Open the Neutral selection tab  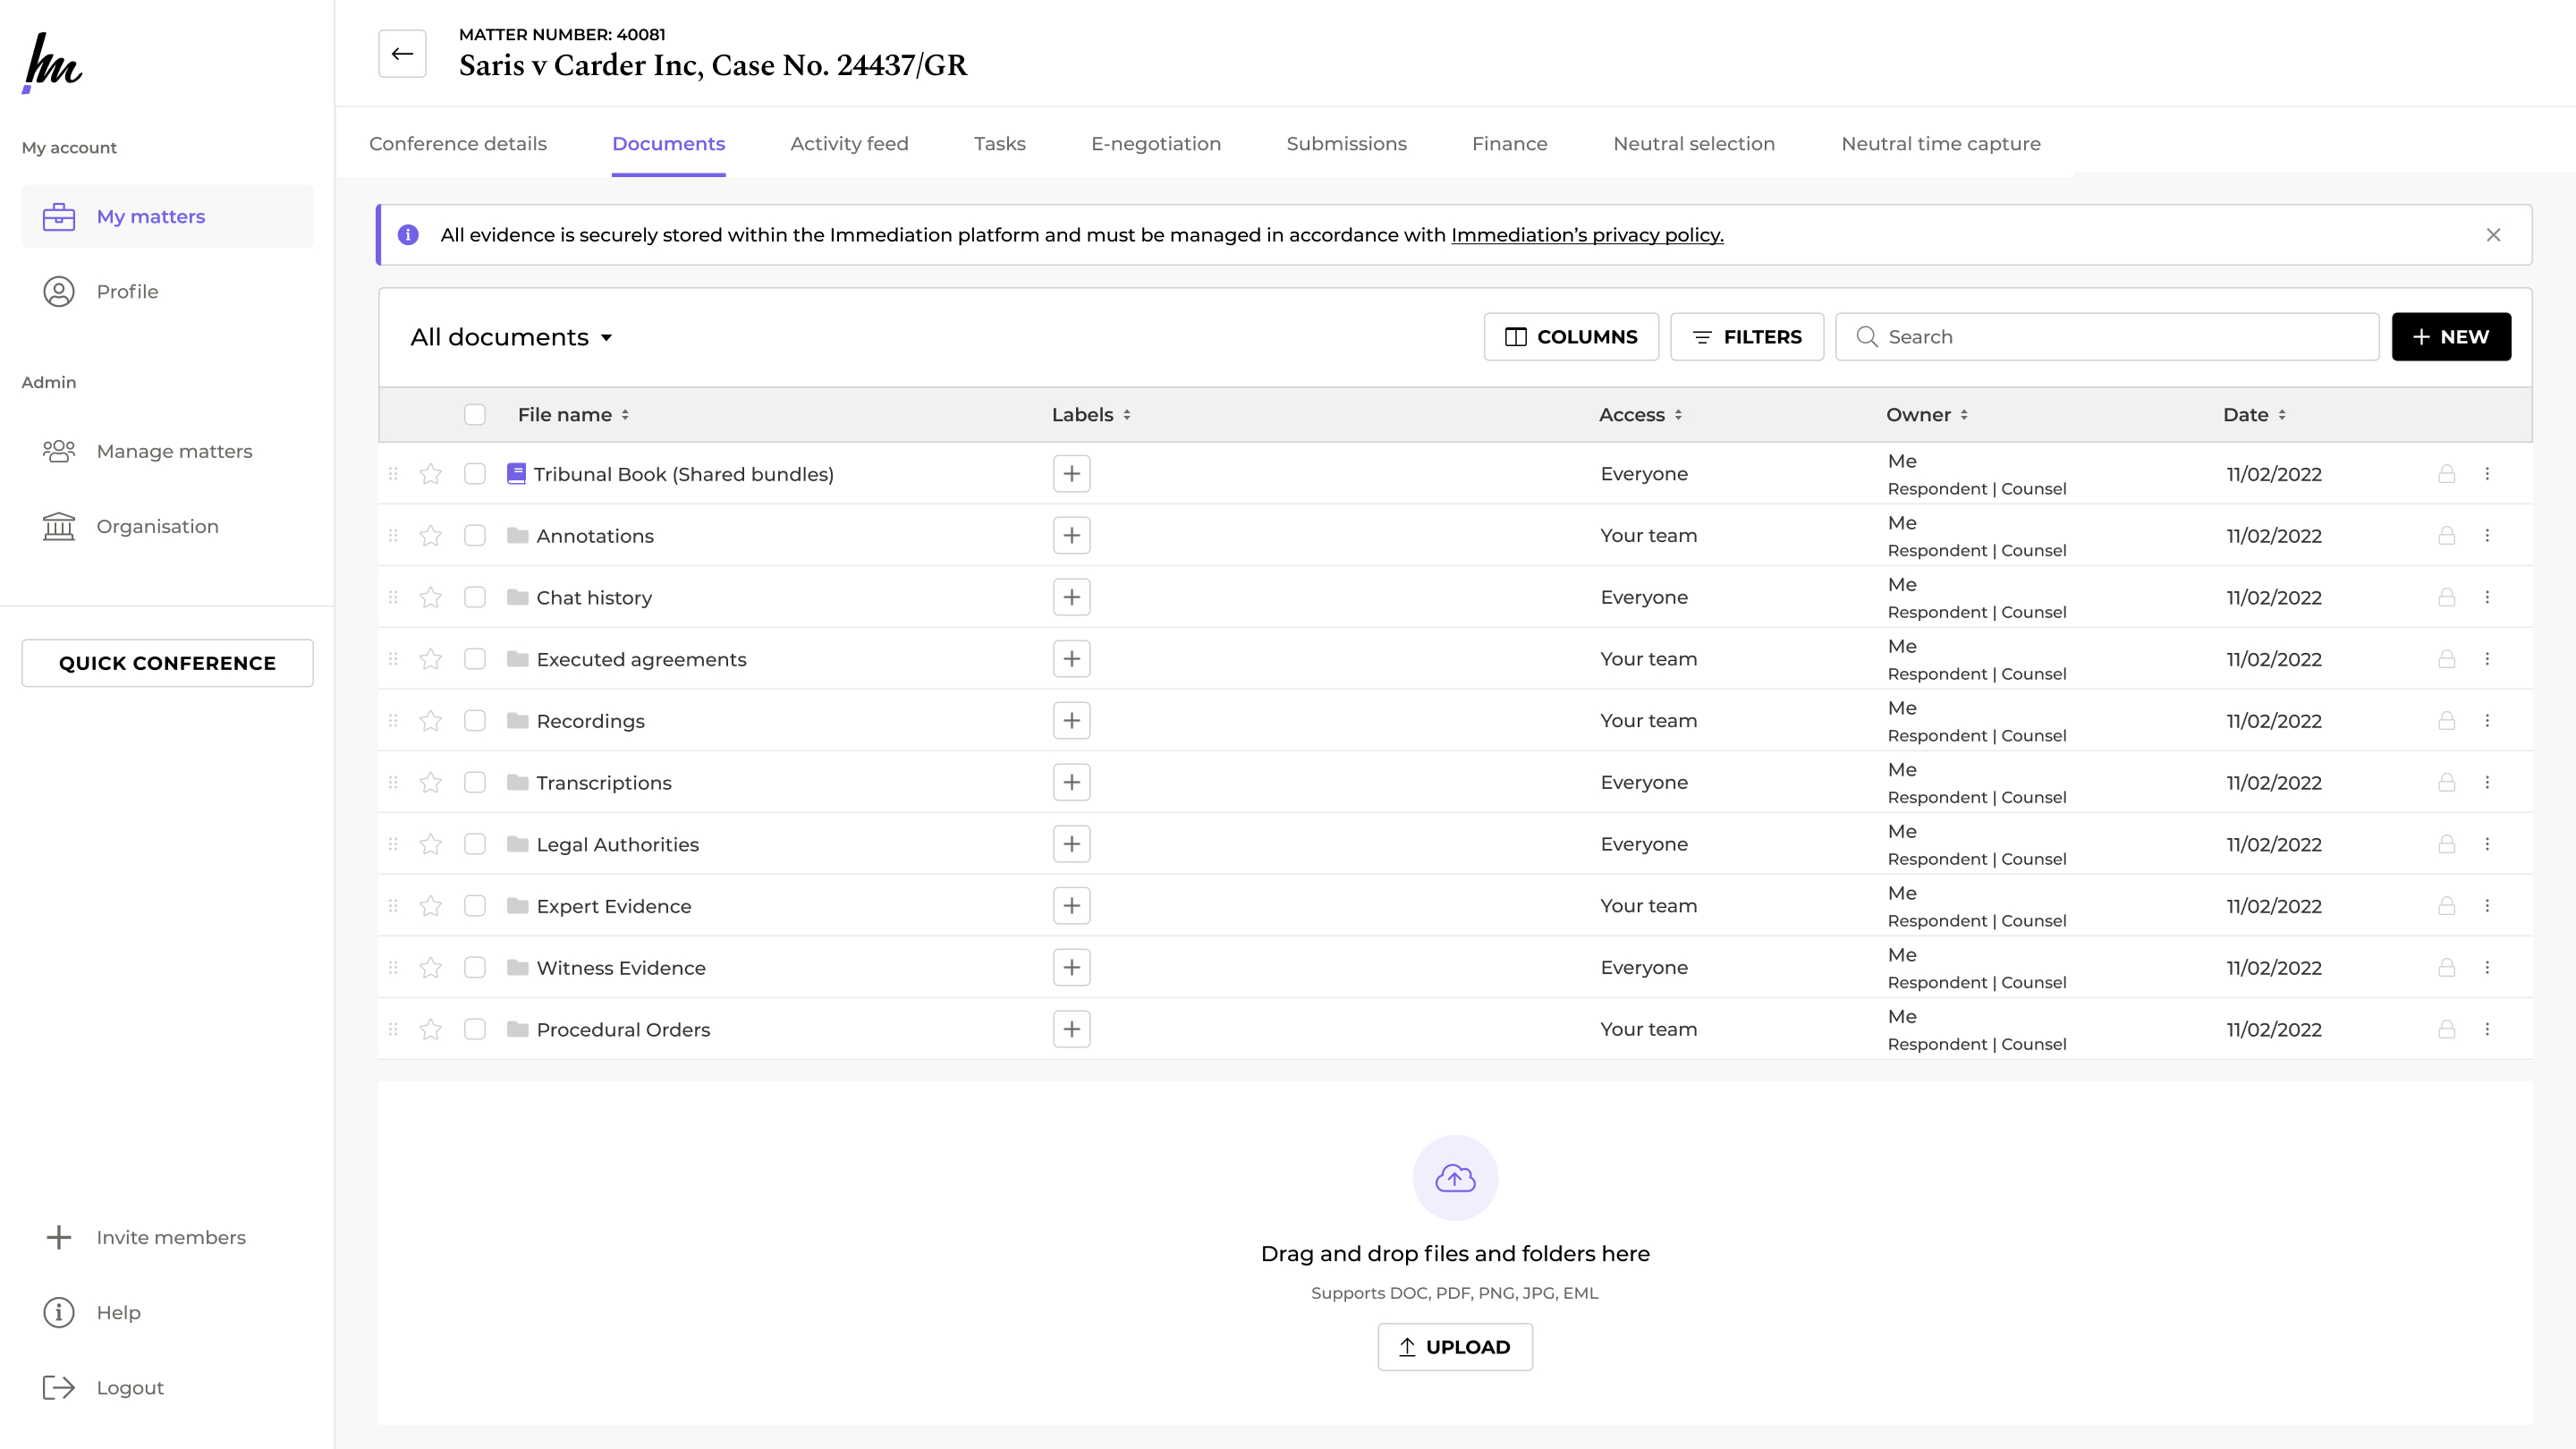(1694, 144)
